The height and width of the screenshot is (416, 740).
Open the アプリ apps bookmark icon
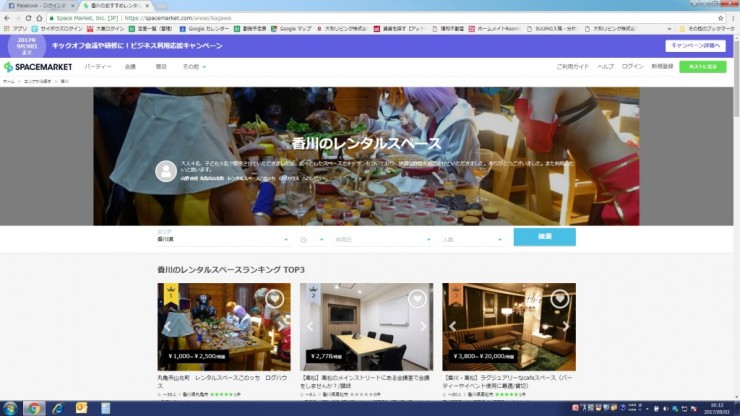click(x=15, y=29)
